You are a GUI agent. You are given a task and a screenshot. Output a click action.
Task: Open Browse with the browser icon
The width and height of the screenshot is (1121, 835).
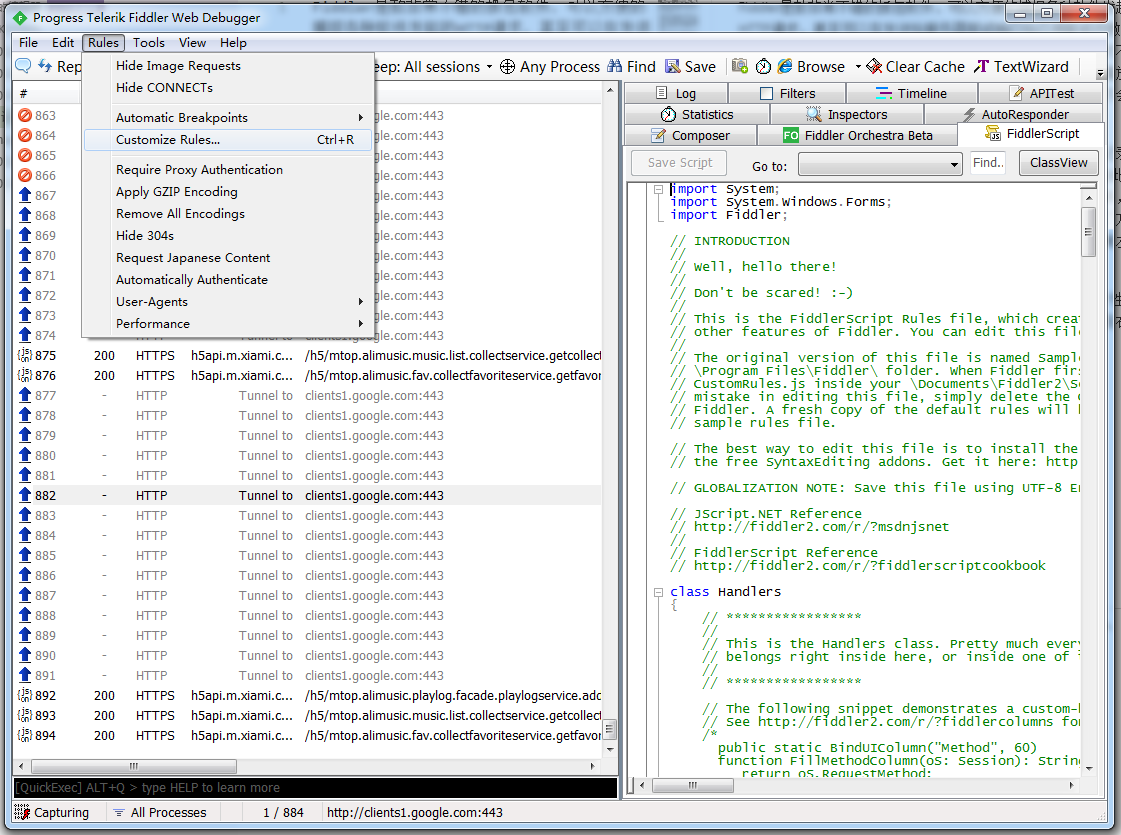[785, 67]
